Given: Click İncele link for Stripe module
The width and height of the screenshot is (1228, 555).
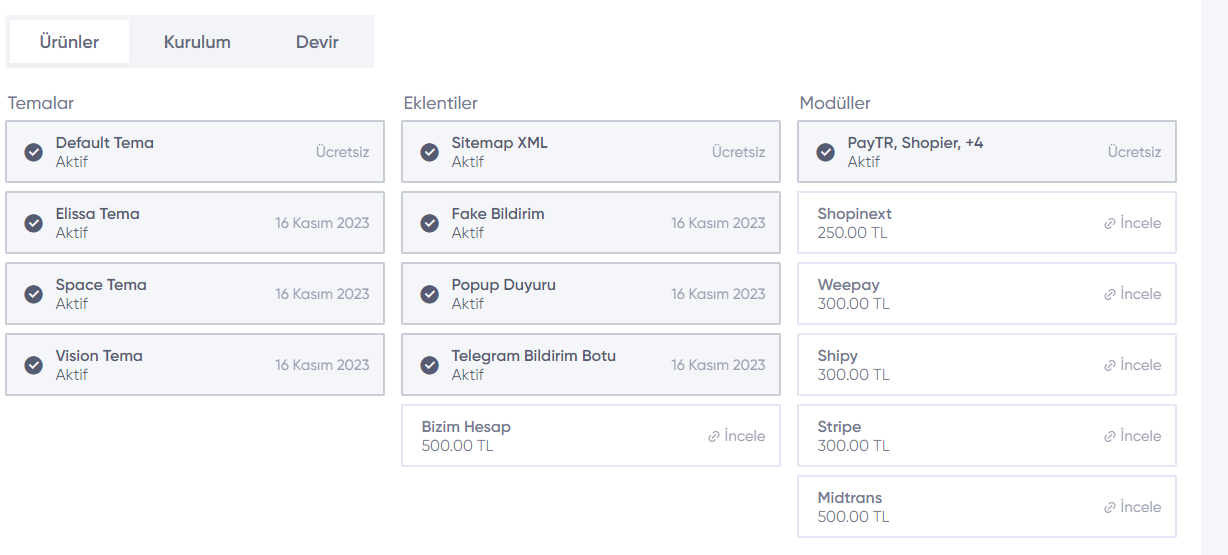Looking at the screenshot, I should coord(1132,436).
